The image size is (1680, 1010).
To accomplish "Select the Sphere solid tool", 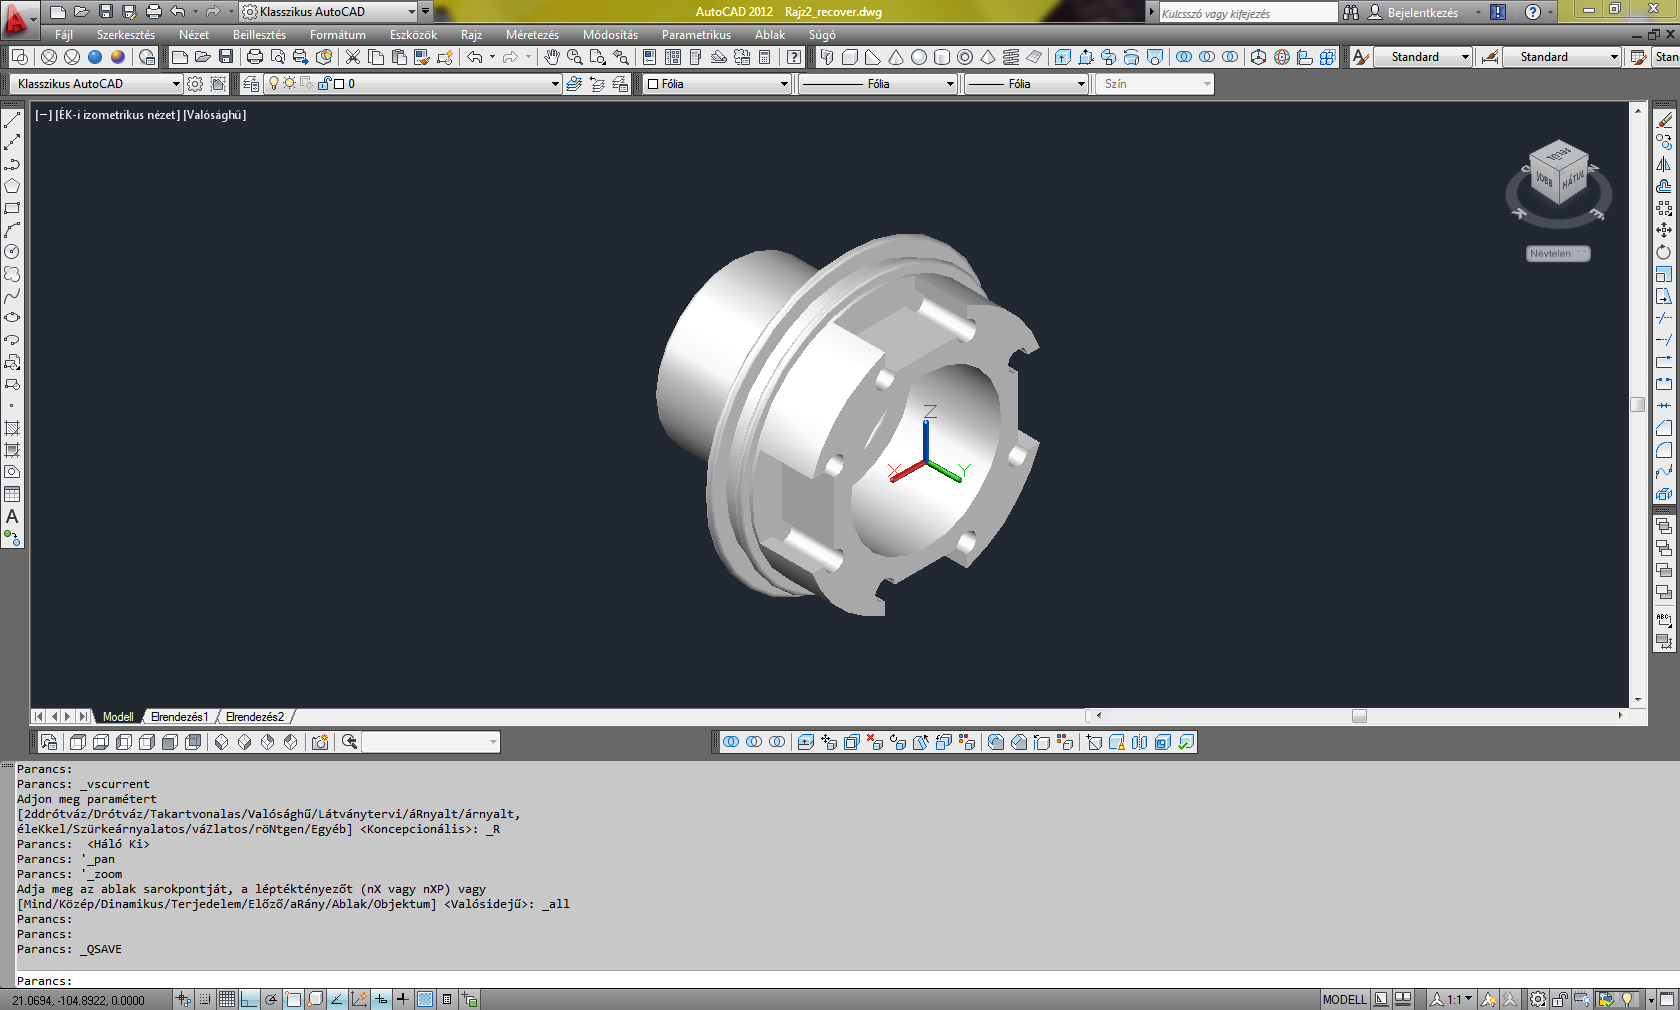I will pyautogui.click(x=919, y=57).
